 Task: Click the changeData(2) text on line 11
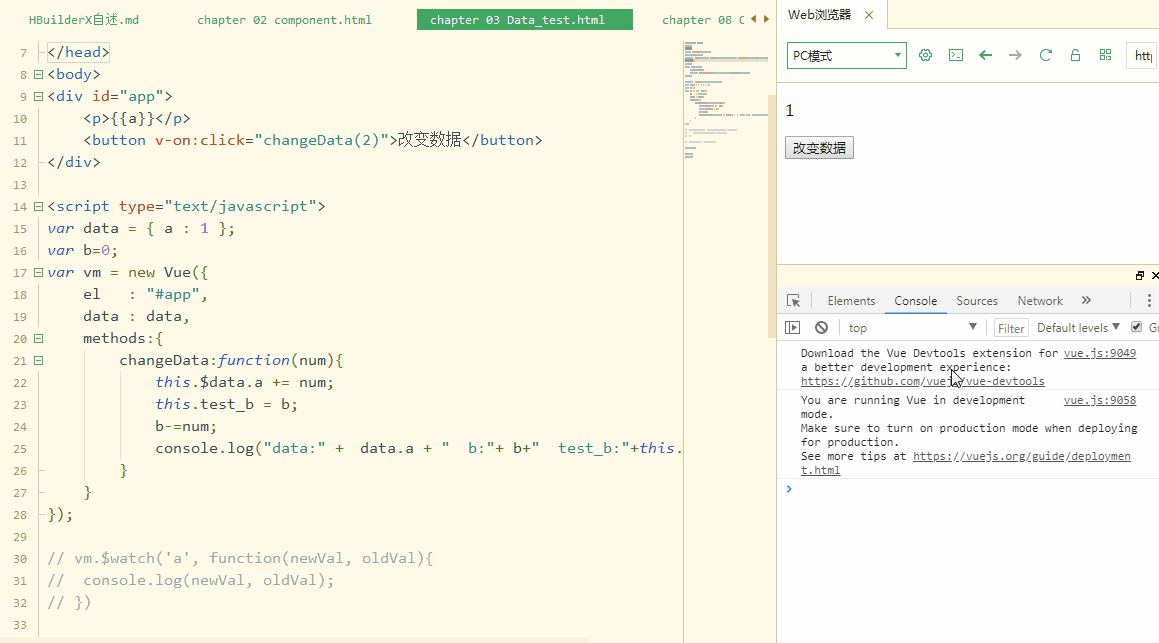pos(322,140)
